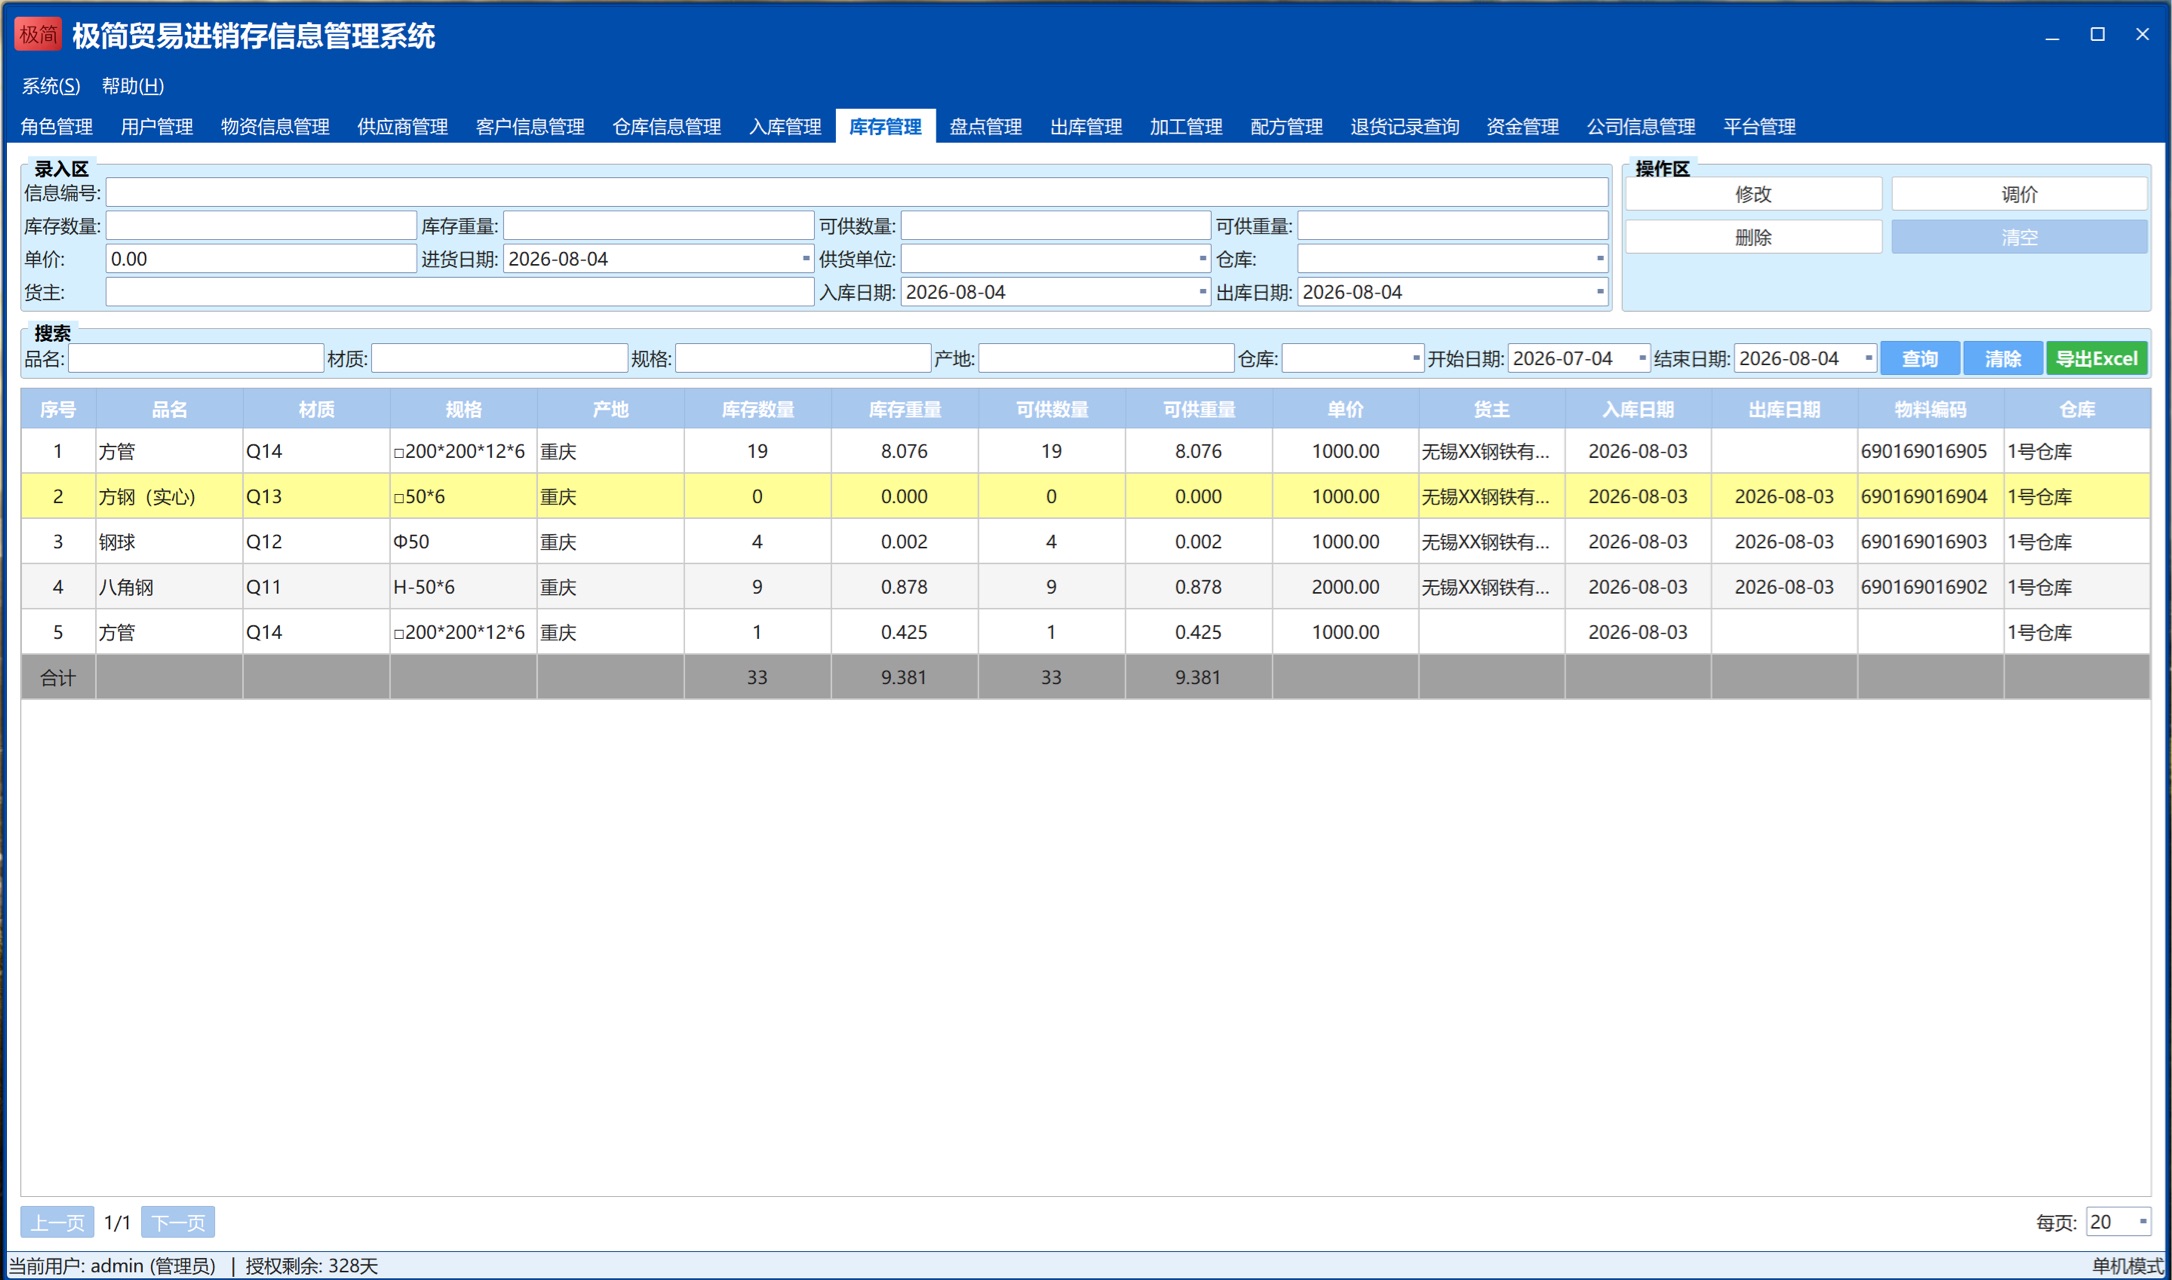
Task: Focus the 货主 input field
Action: click(x=460, y=292)
